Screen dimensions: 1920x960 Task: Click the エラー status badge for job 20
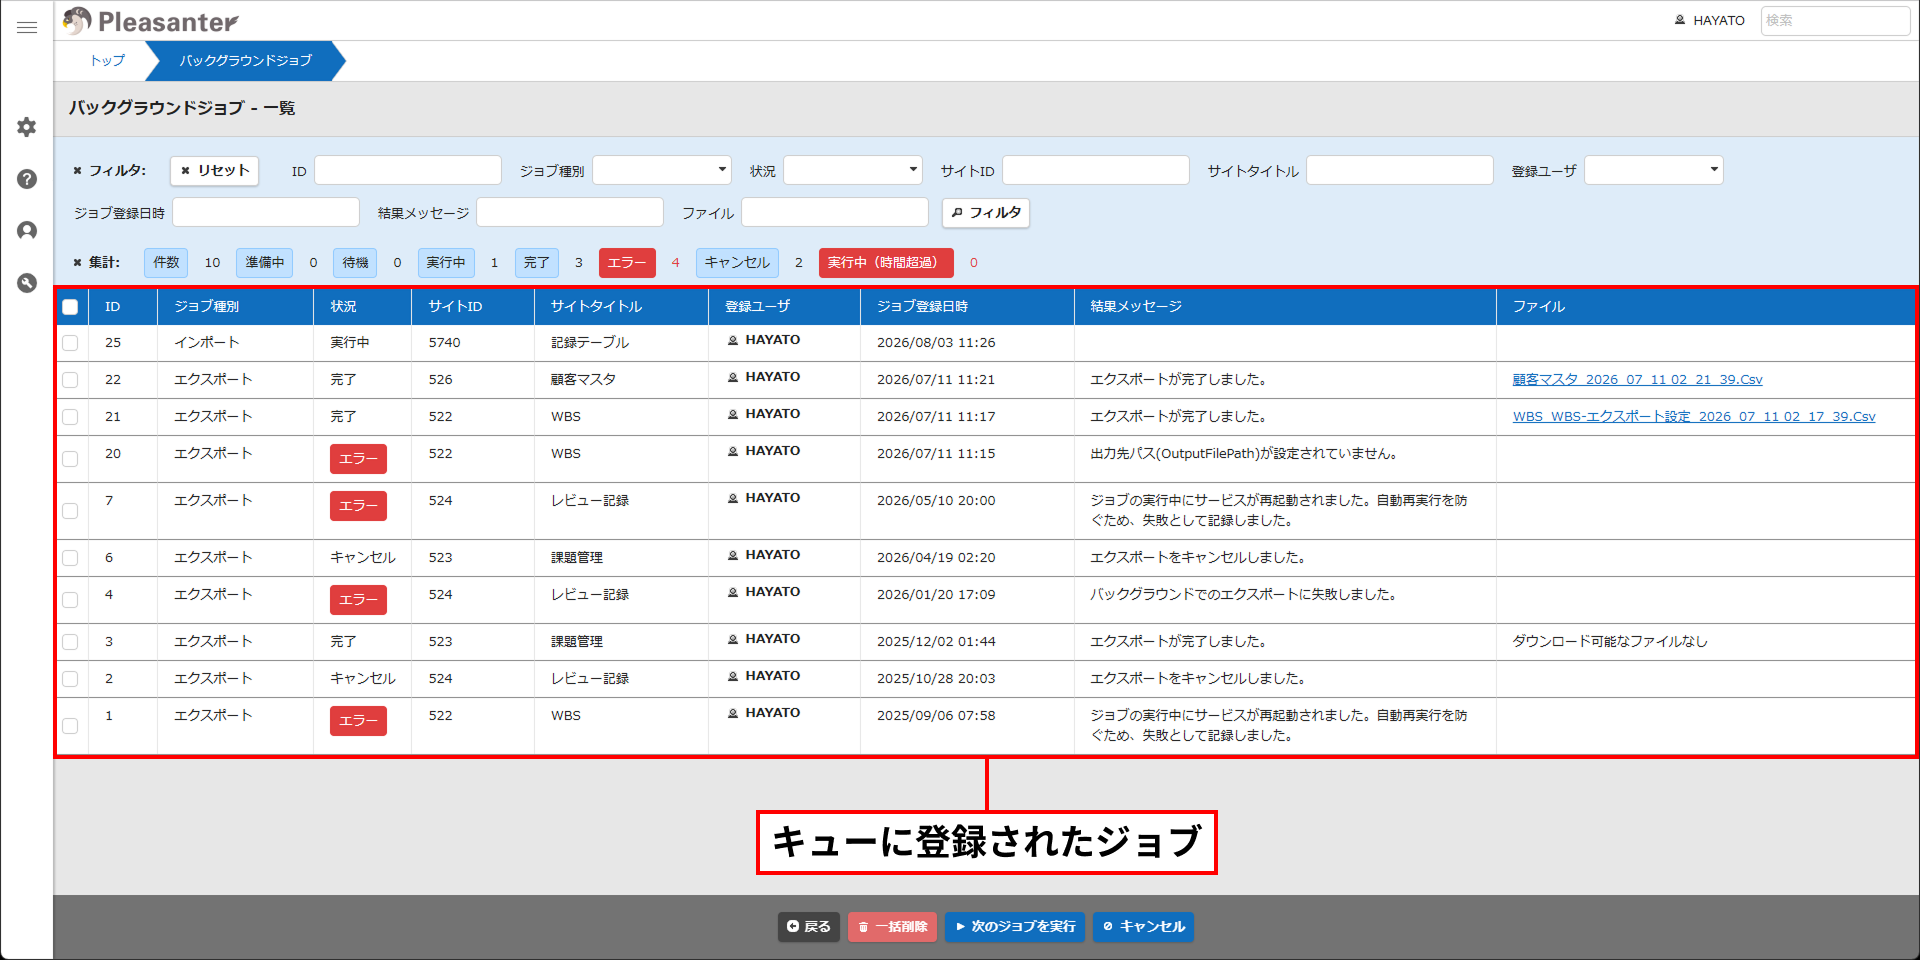point(358,459)
